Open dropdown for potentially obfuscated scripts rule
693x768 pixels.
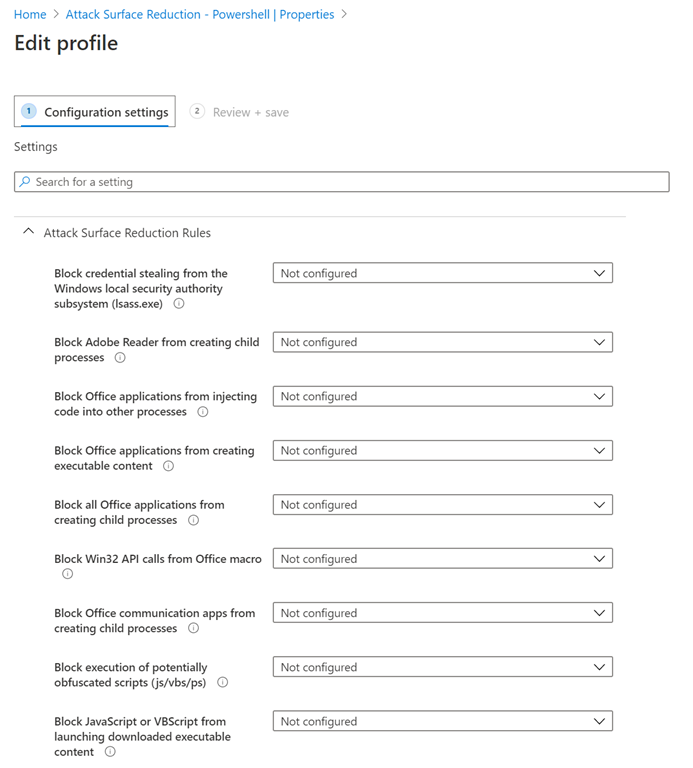(x=442, y=667)
